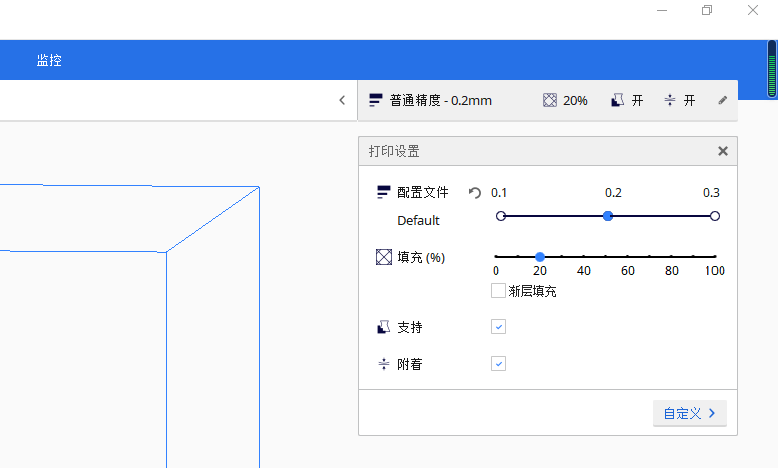Screen dimensions: 778x468
Task: Open the 自定义 settings button
Action: [689, 413]
